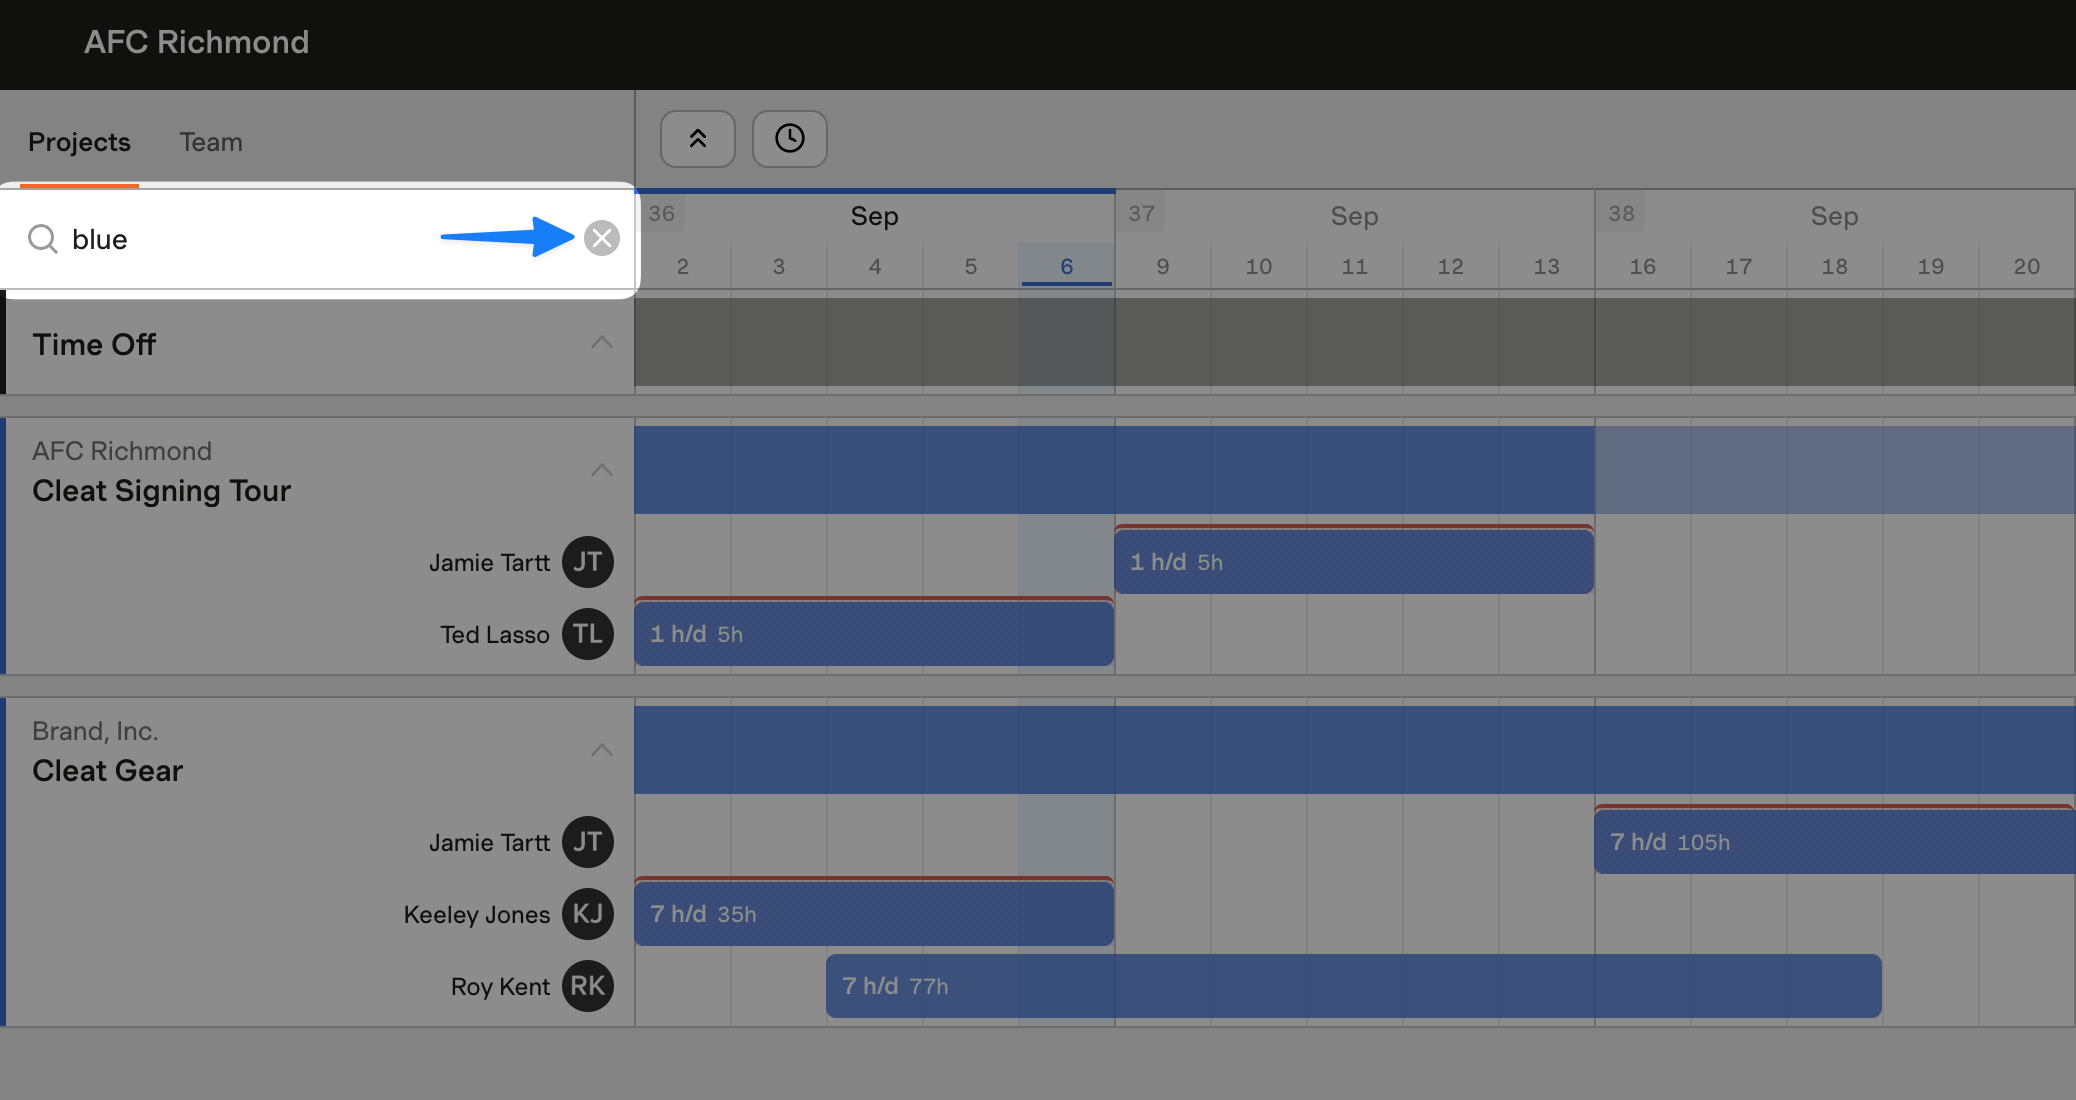This screenshot has height=1100, width=2076.
Task: Select date 20 in the timeline header
Action: pos(2027,266)
